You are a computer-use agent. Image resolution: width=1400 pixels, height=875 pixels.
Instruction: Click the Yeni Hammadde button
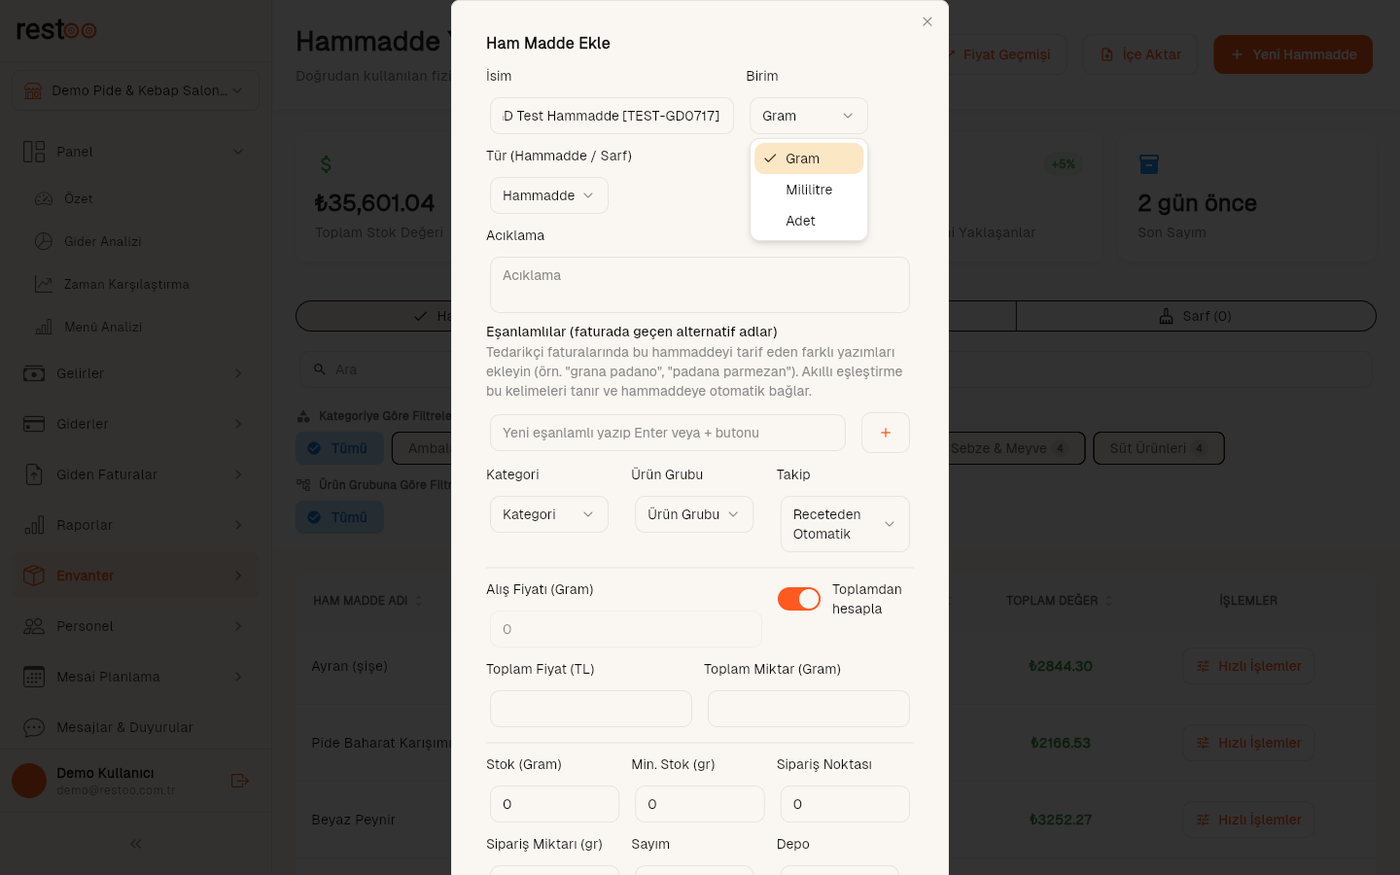(1293, 55)
